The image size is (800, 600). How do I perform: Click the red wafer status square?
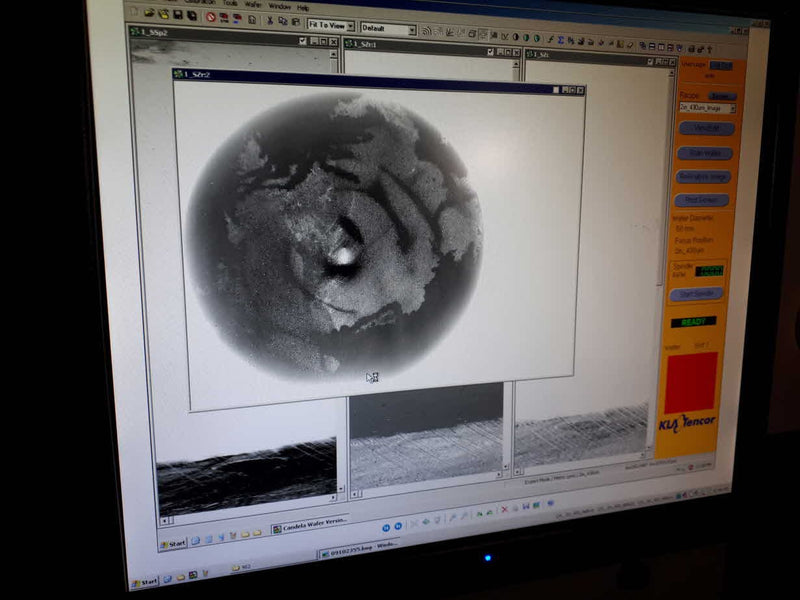(x=691, y=382)
